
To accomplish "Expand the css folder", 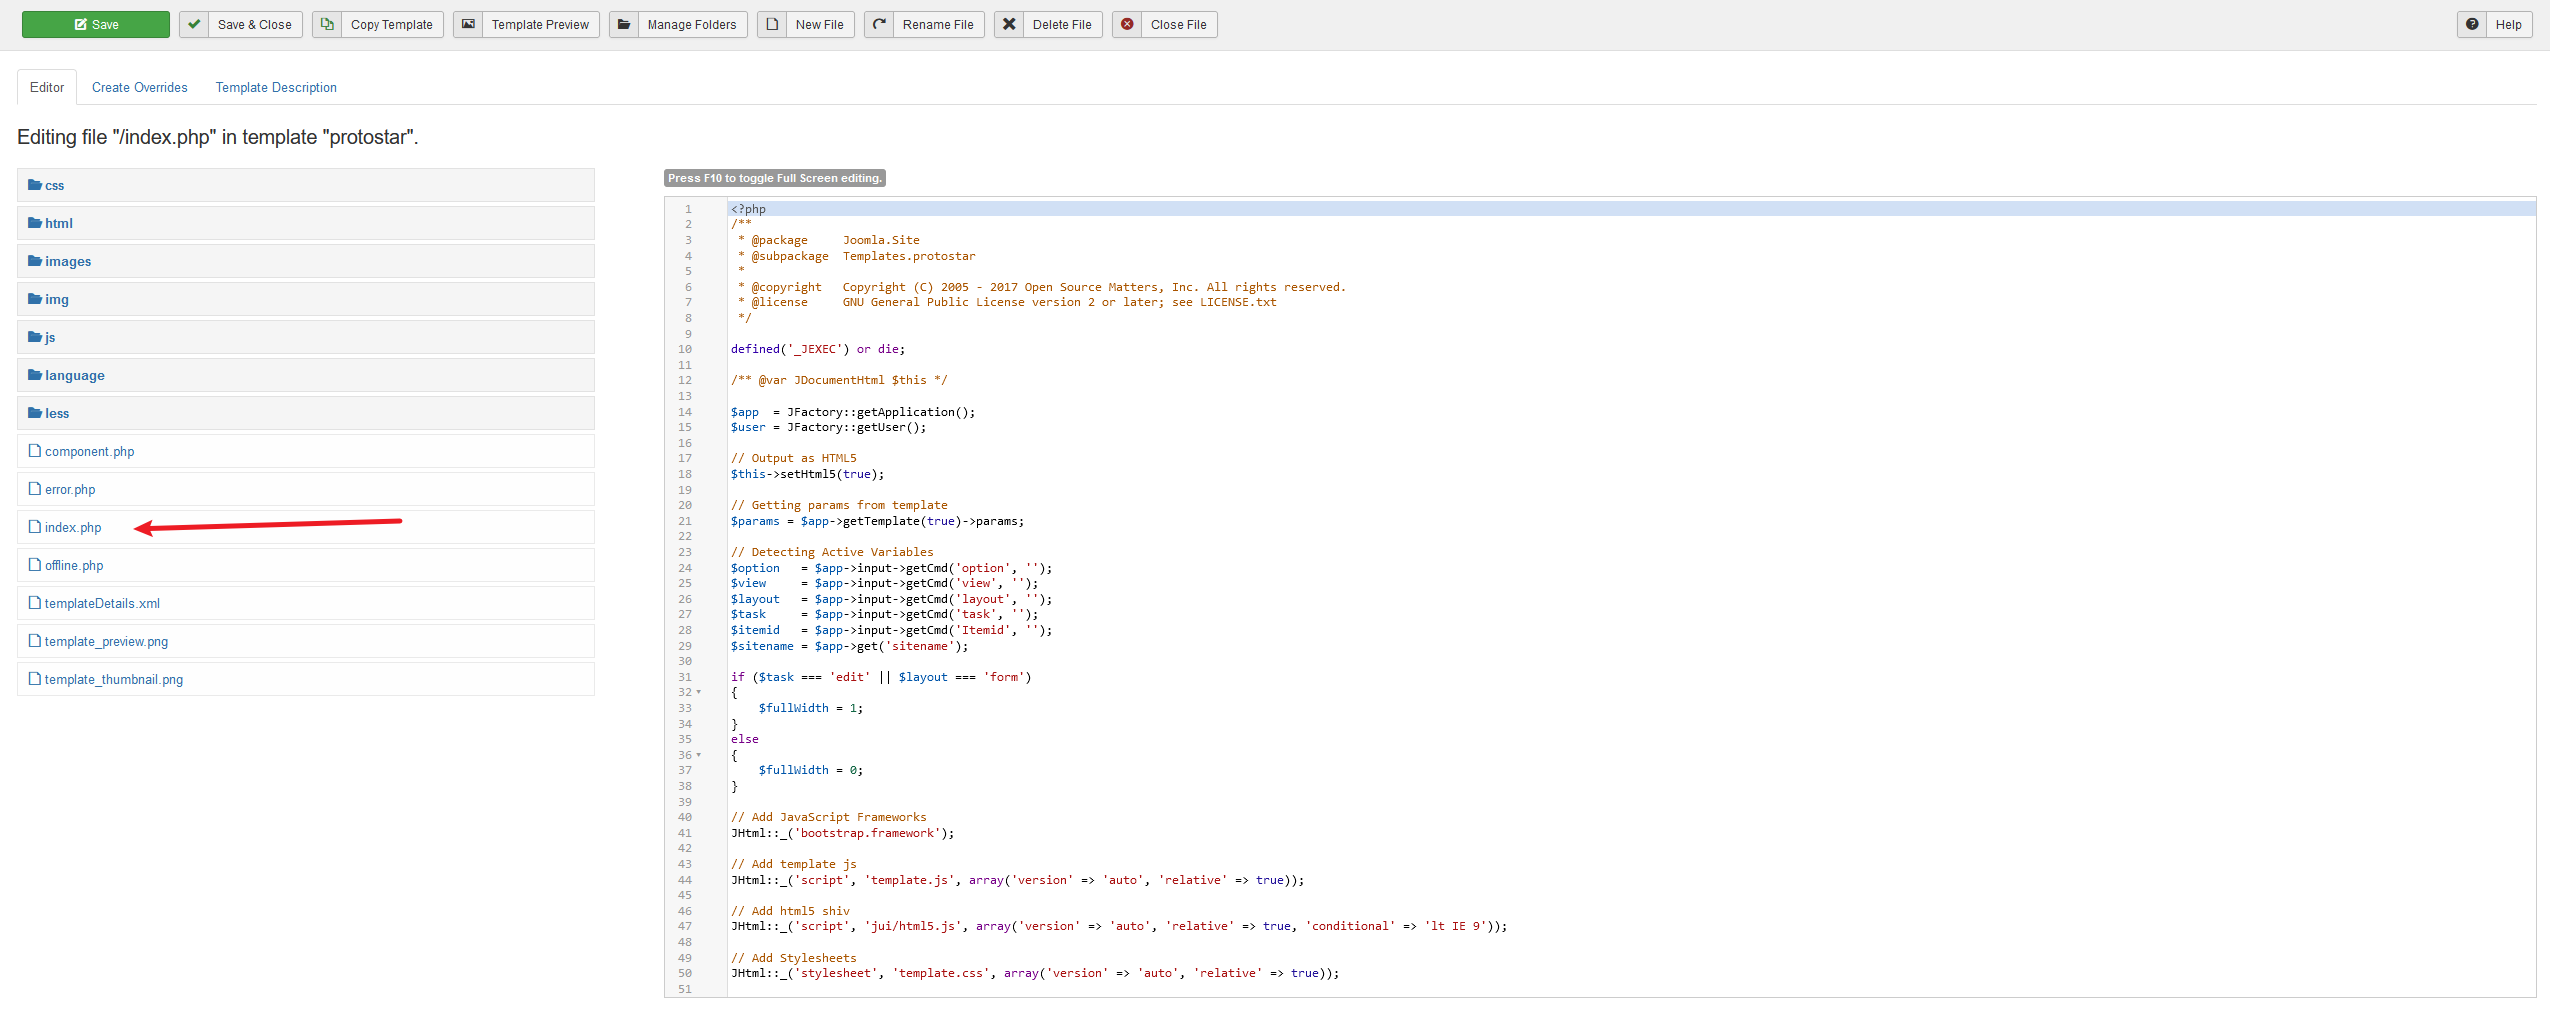I will coord(306,185).
